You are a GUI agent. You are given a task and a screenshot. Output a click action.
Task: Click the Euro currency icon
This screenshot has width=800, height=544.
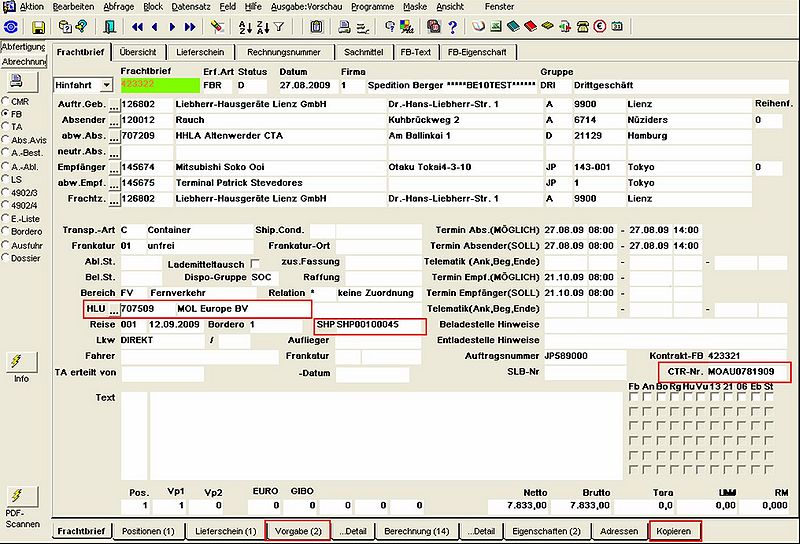(x=600, y=26)
